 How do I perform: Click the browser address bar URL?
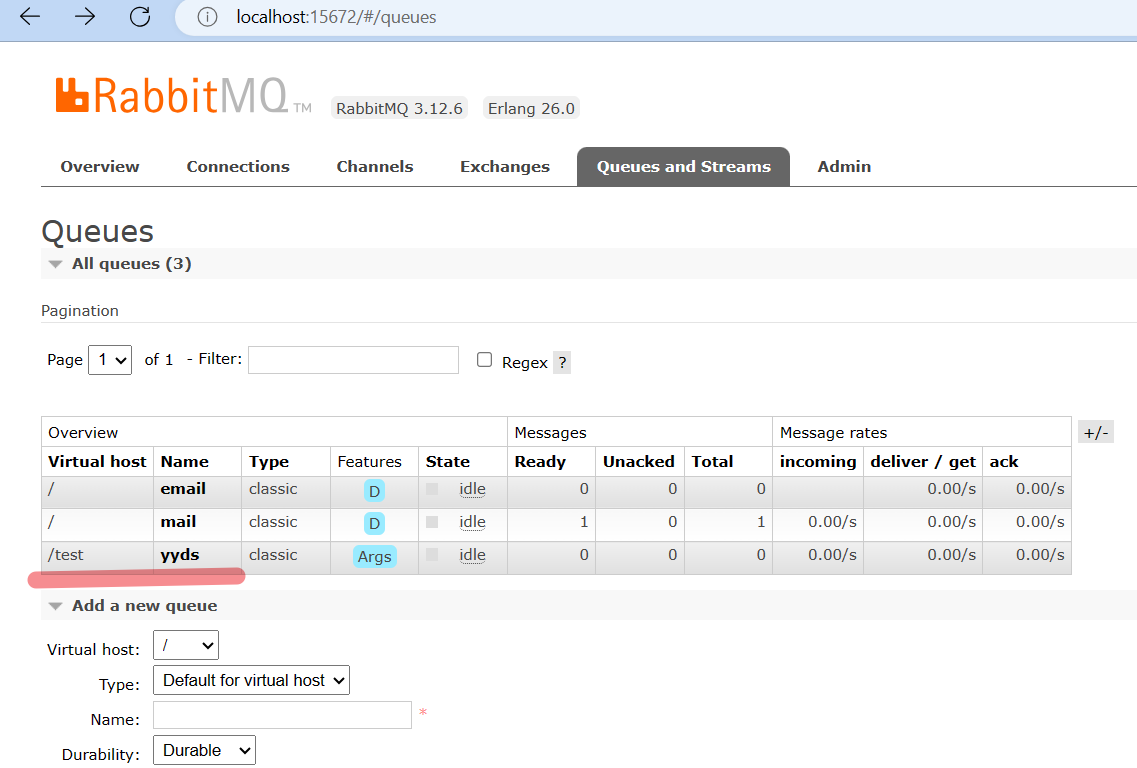(x=336, y=17)
